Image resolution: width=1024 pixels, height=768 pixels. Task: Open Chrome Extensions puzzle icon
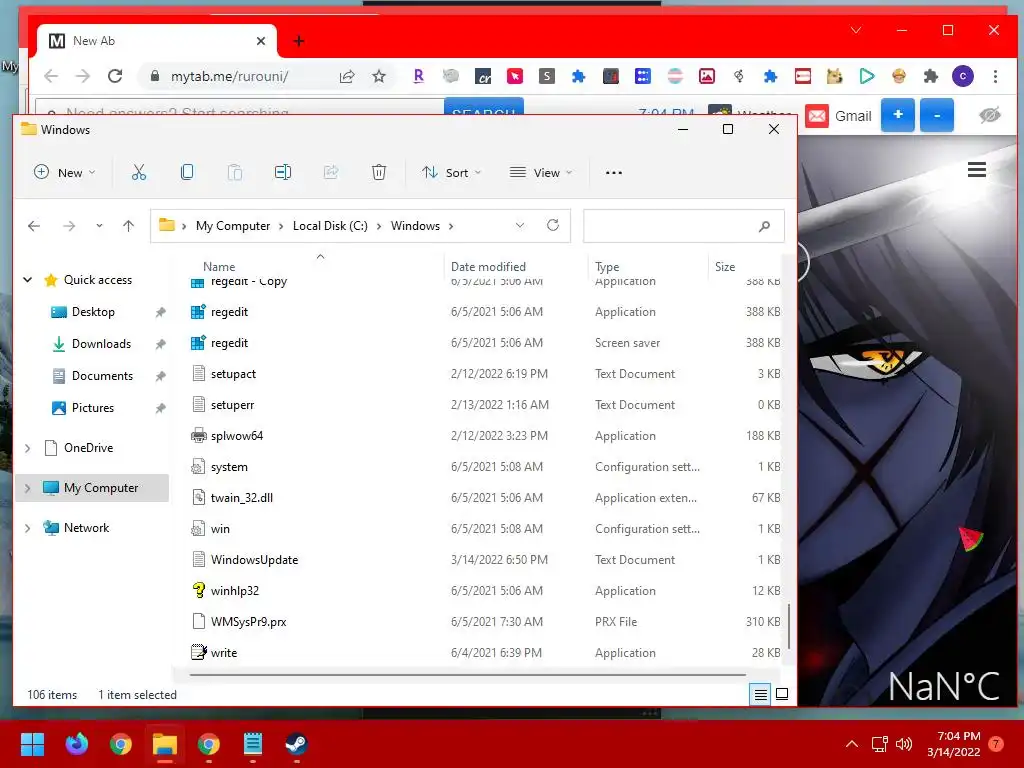click(931, 76)
